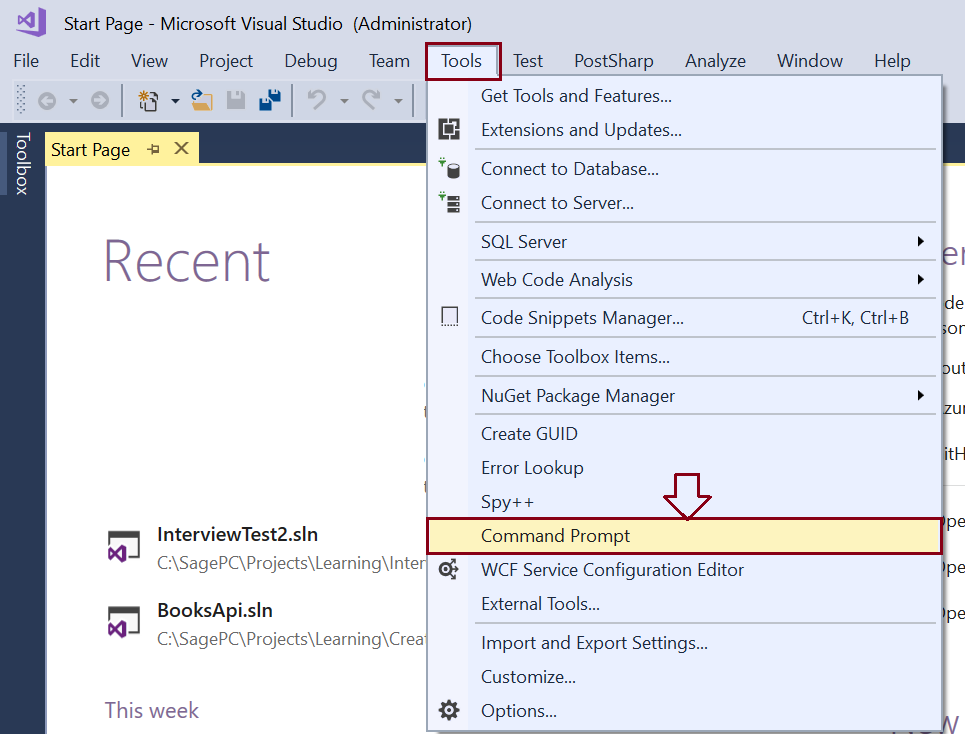
Task: Click the WCF Service Configuration Editor icon
Action: 449,569
